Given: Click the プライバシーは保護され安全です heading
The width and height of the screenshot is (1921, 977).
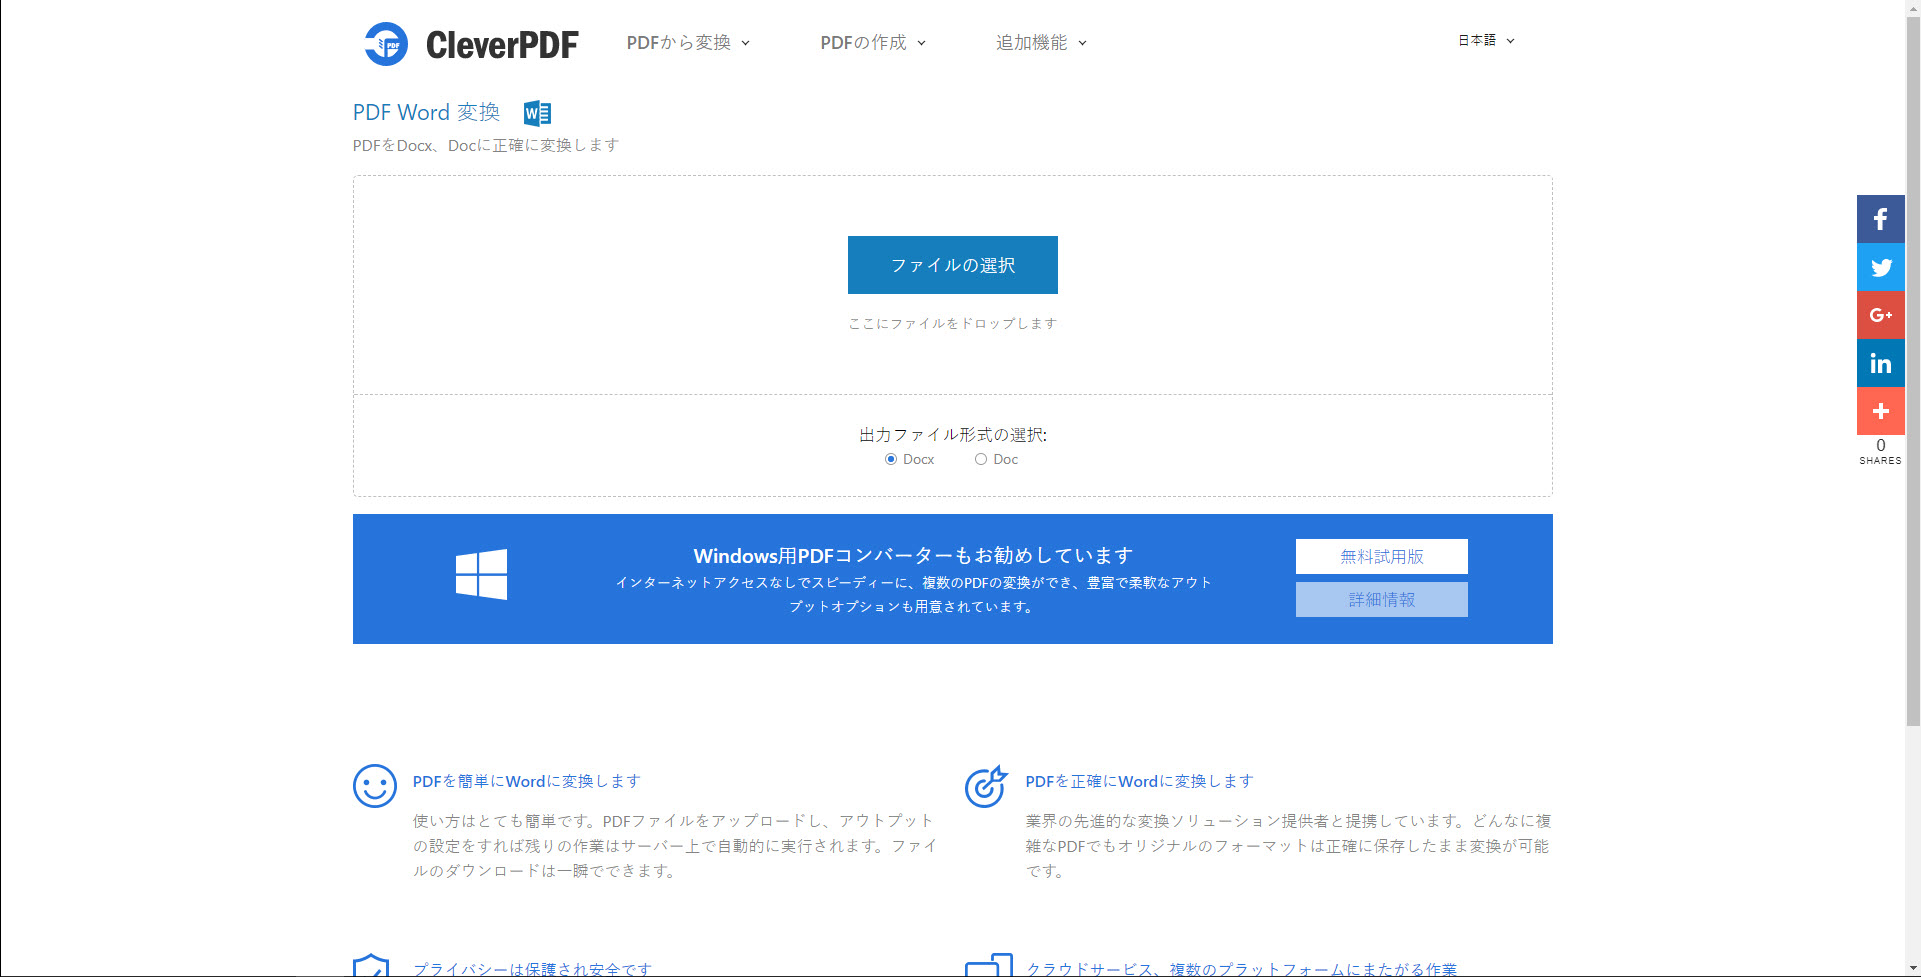Looking at the screenshot, I should 532,969.
